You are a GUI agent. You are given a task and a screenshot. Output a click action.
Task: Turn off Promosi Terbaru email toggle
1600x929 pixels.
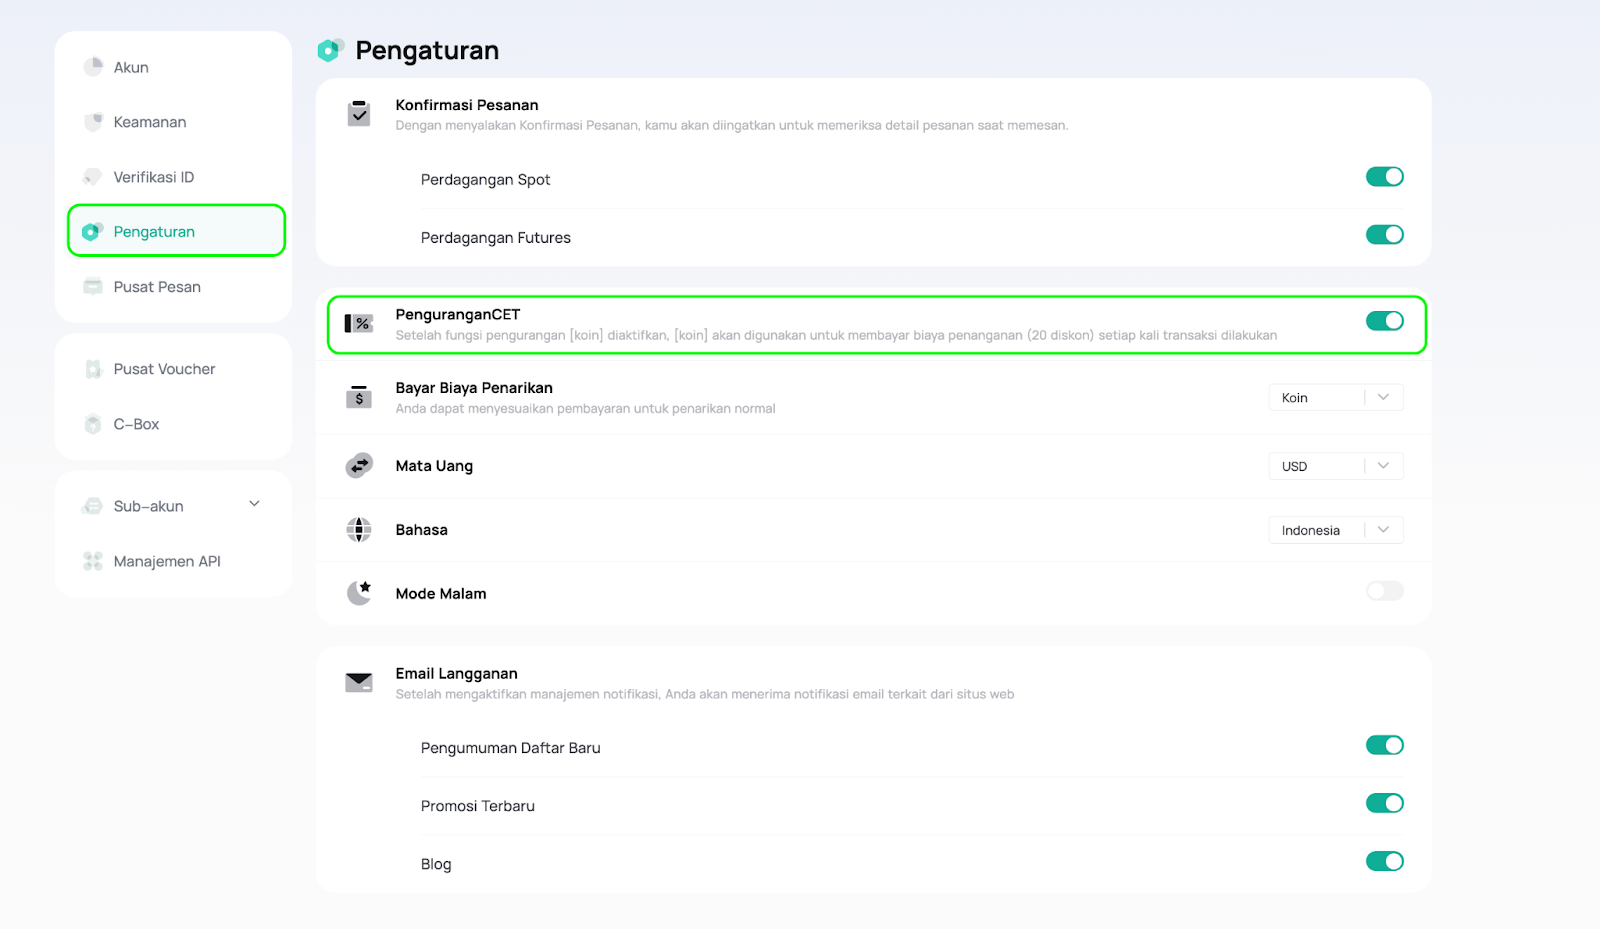click(x=1385, y=803)
